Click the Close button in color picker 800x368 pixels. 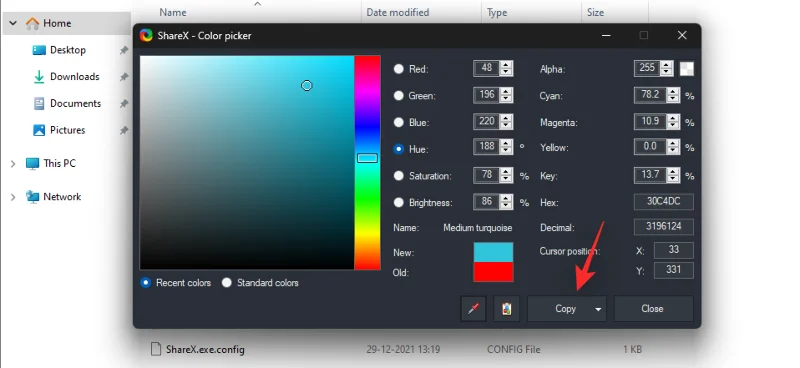pos(654,309)
